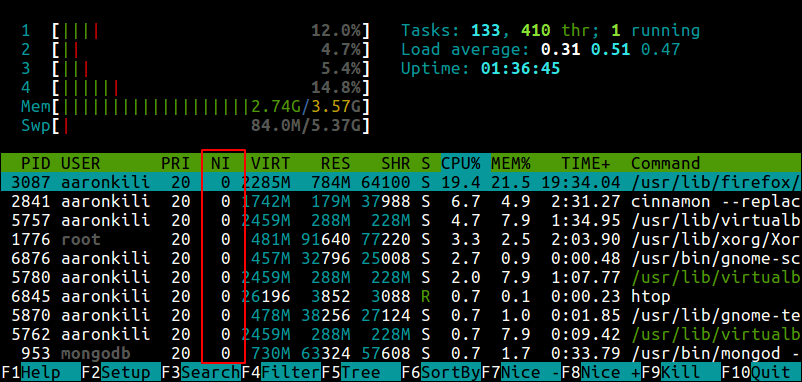Click the R state of htop process

pyautogui.click(x=426, y=297)
